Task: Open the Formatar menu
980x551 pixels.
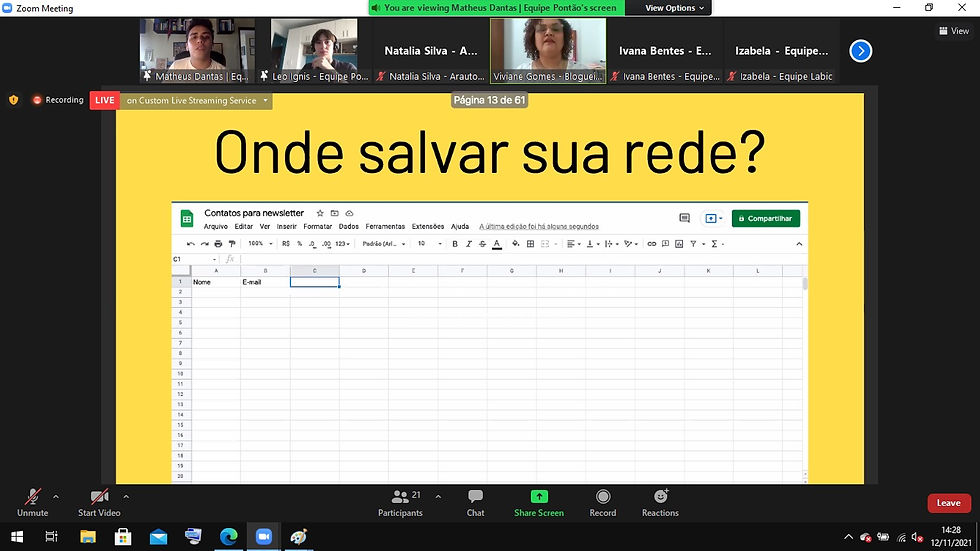Action: click(318, 227)
